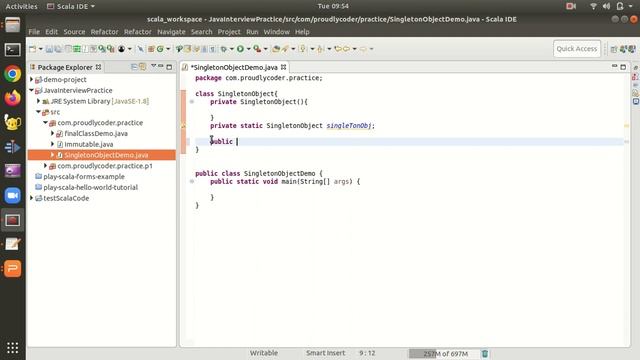Open the New wizard dropdown arrow

(x=40, y=49)
